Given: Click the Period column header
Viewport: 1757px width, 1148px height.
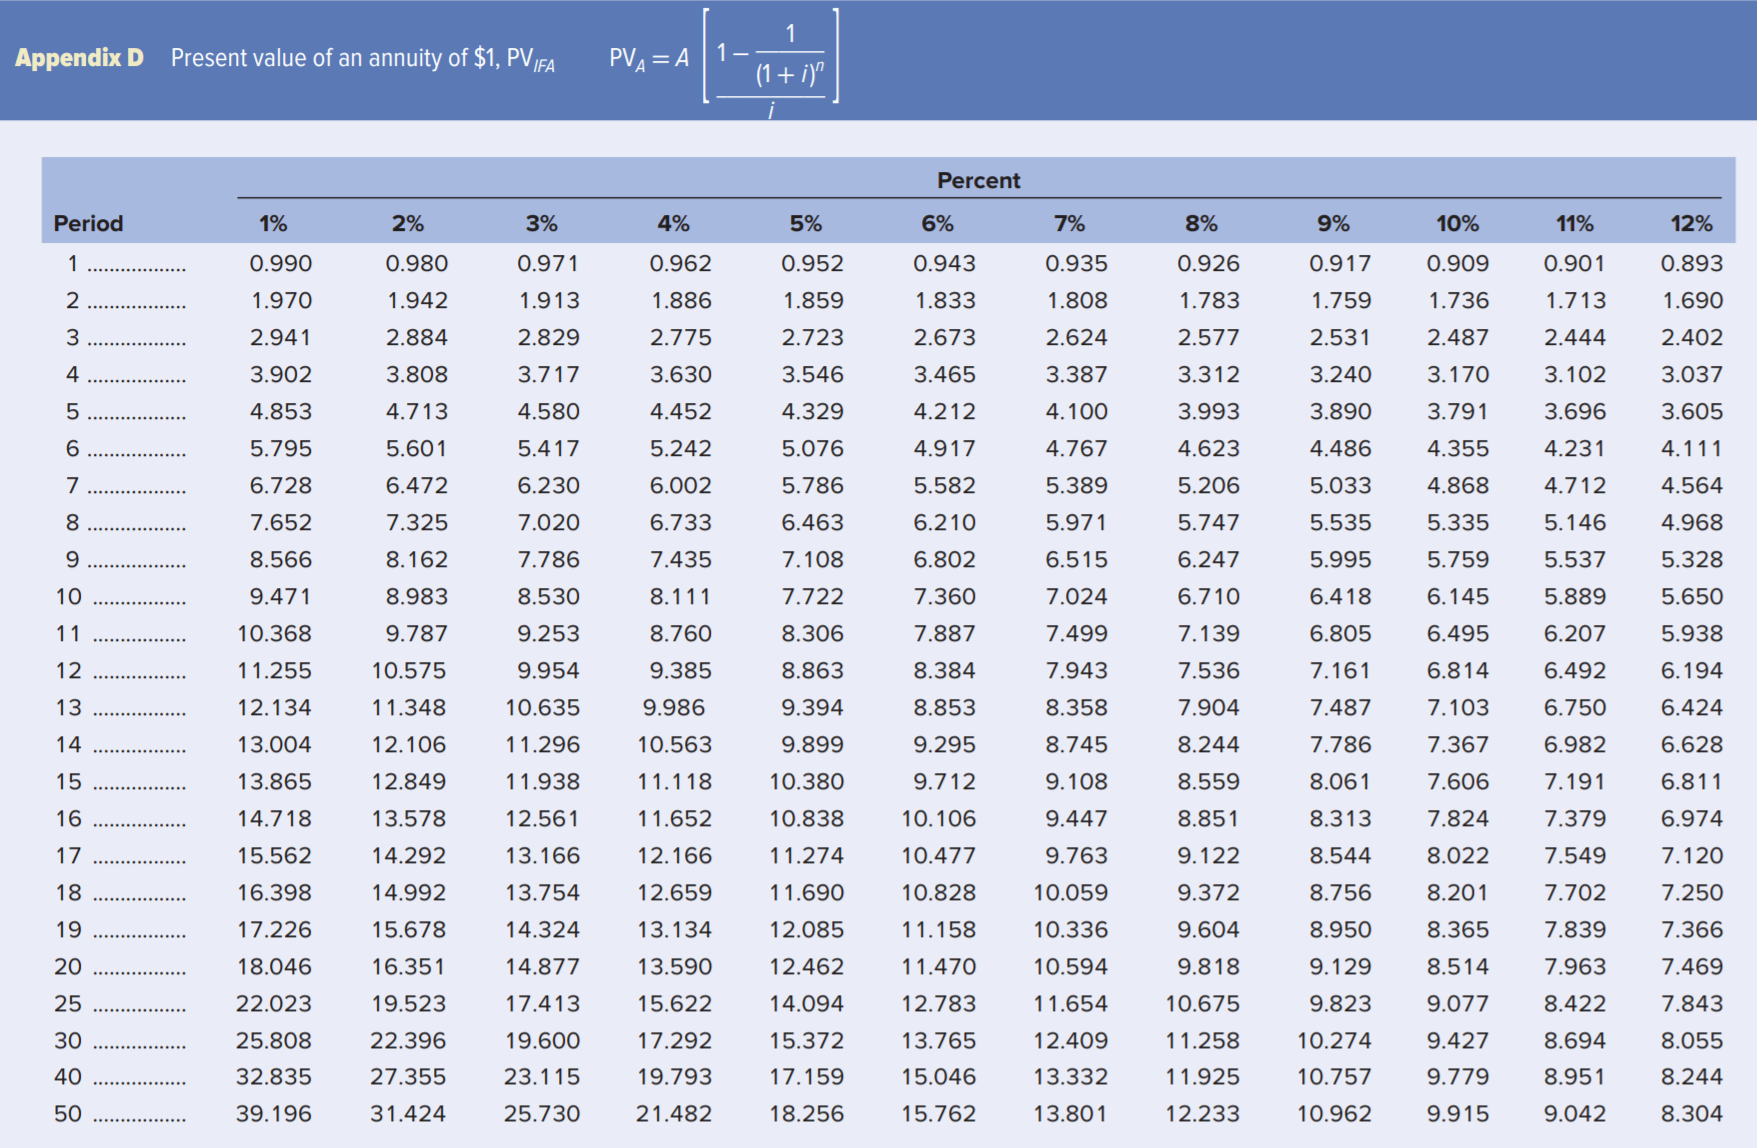Looking at the screenshot, I should pos(89,223).
